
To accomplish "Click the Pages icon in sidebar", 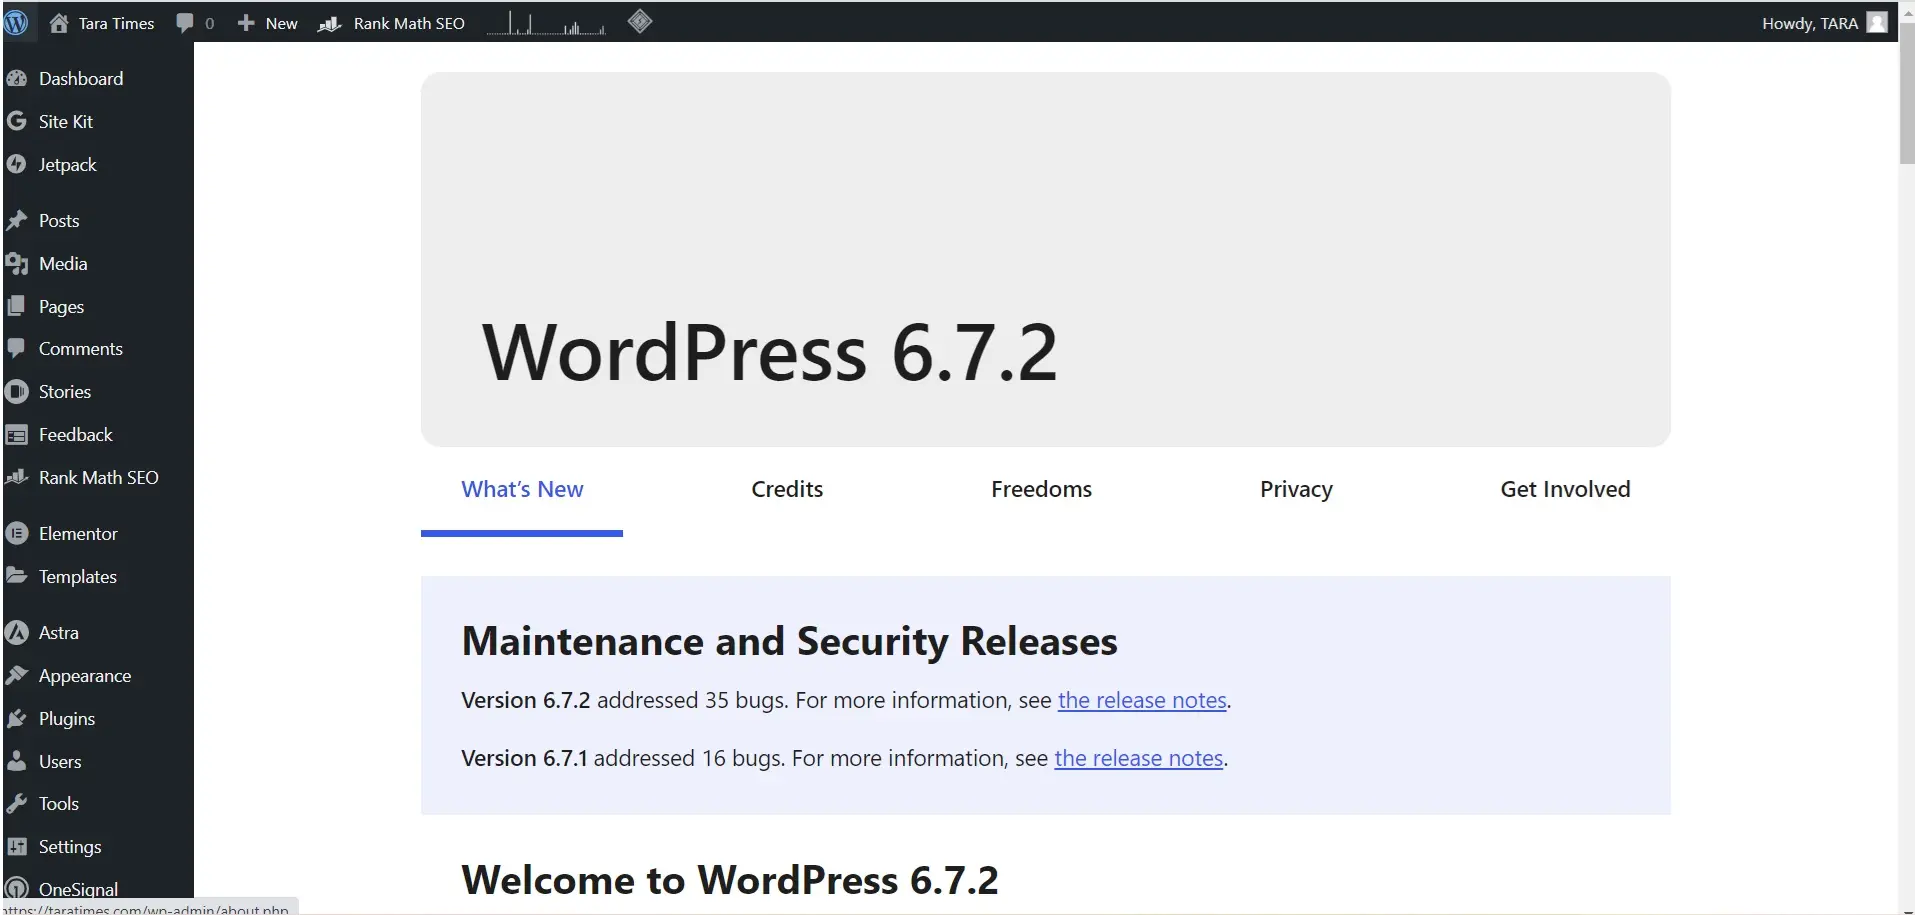I will [x=17, y=306].
